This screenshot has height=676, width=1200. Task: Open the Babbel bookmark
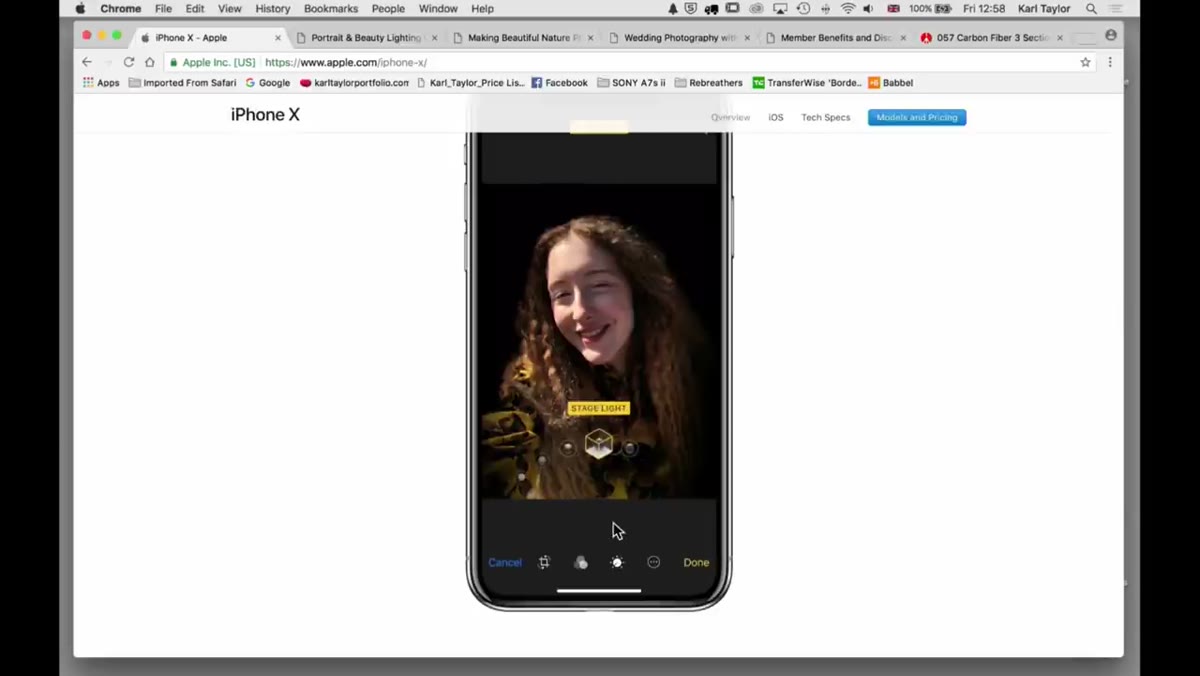coord(891,83)
